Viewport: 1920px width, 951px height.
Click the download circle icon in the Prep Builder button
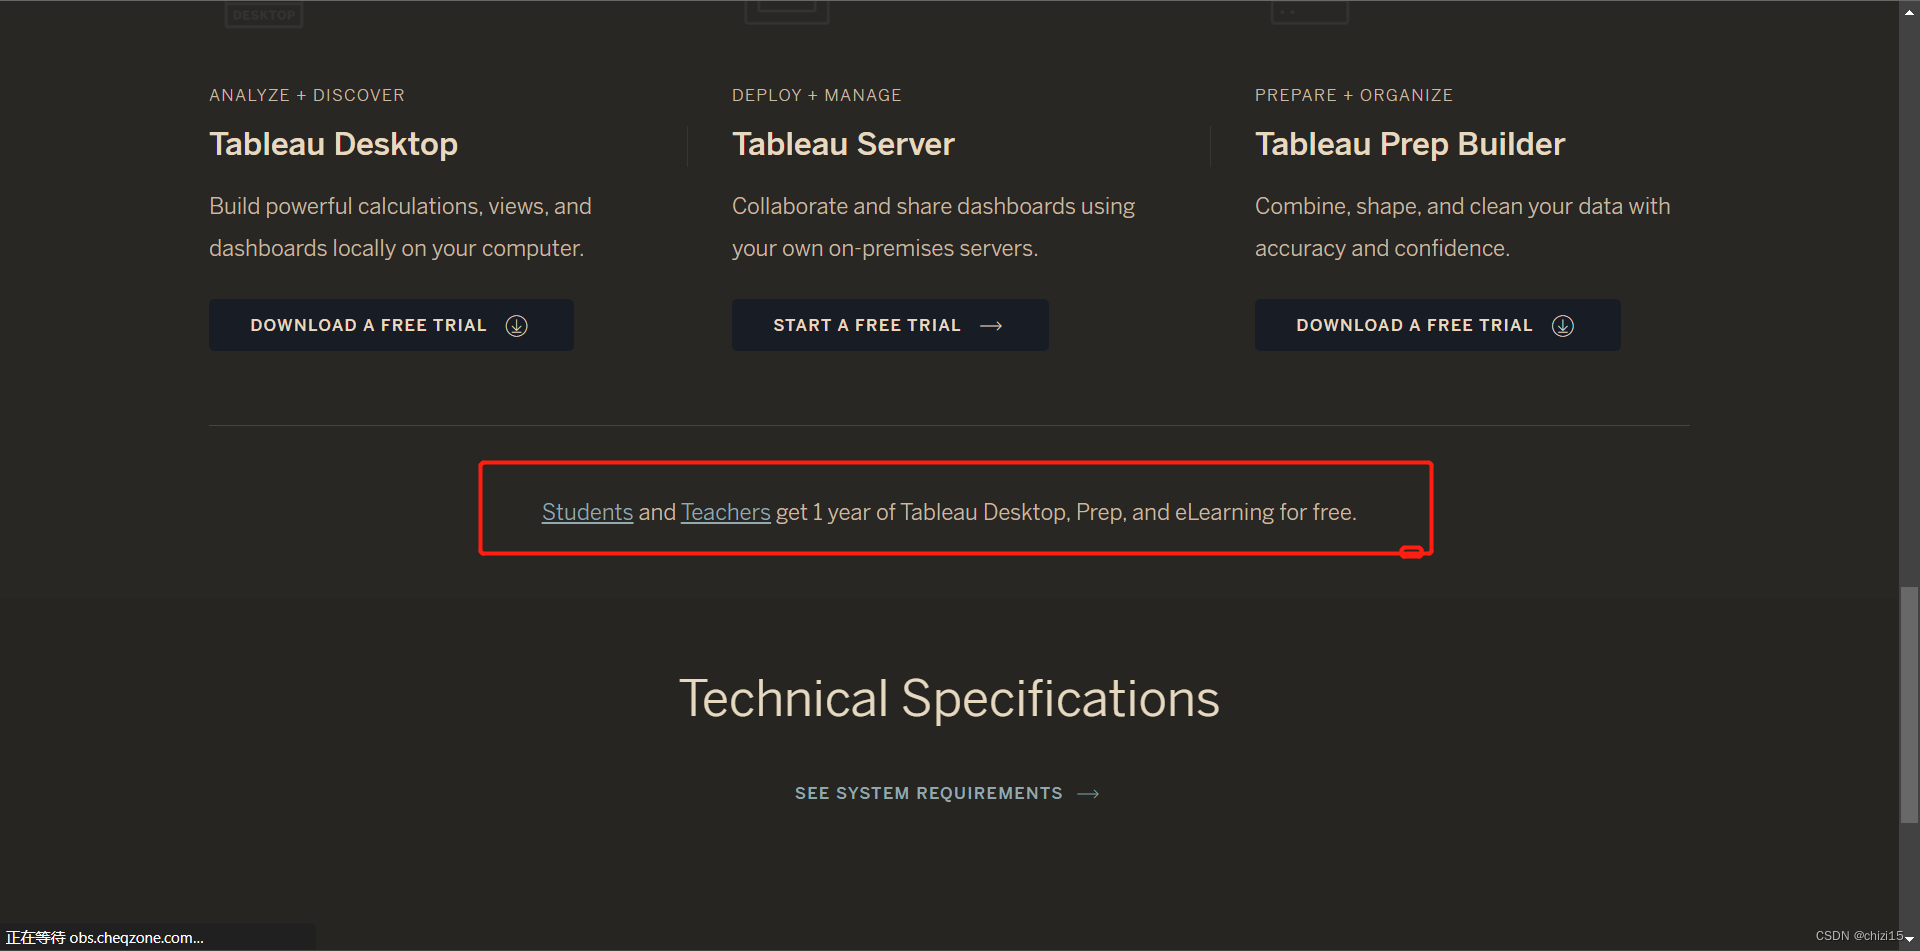click(x=1562, y=326)
